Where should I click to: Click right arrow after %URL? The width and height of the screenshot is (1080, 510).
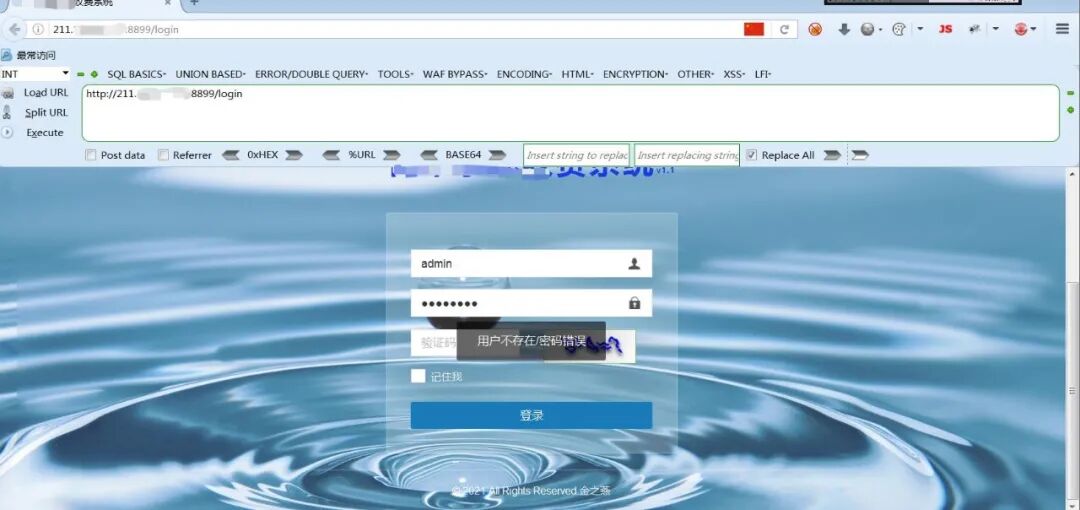[392, 155]
